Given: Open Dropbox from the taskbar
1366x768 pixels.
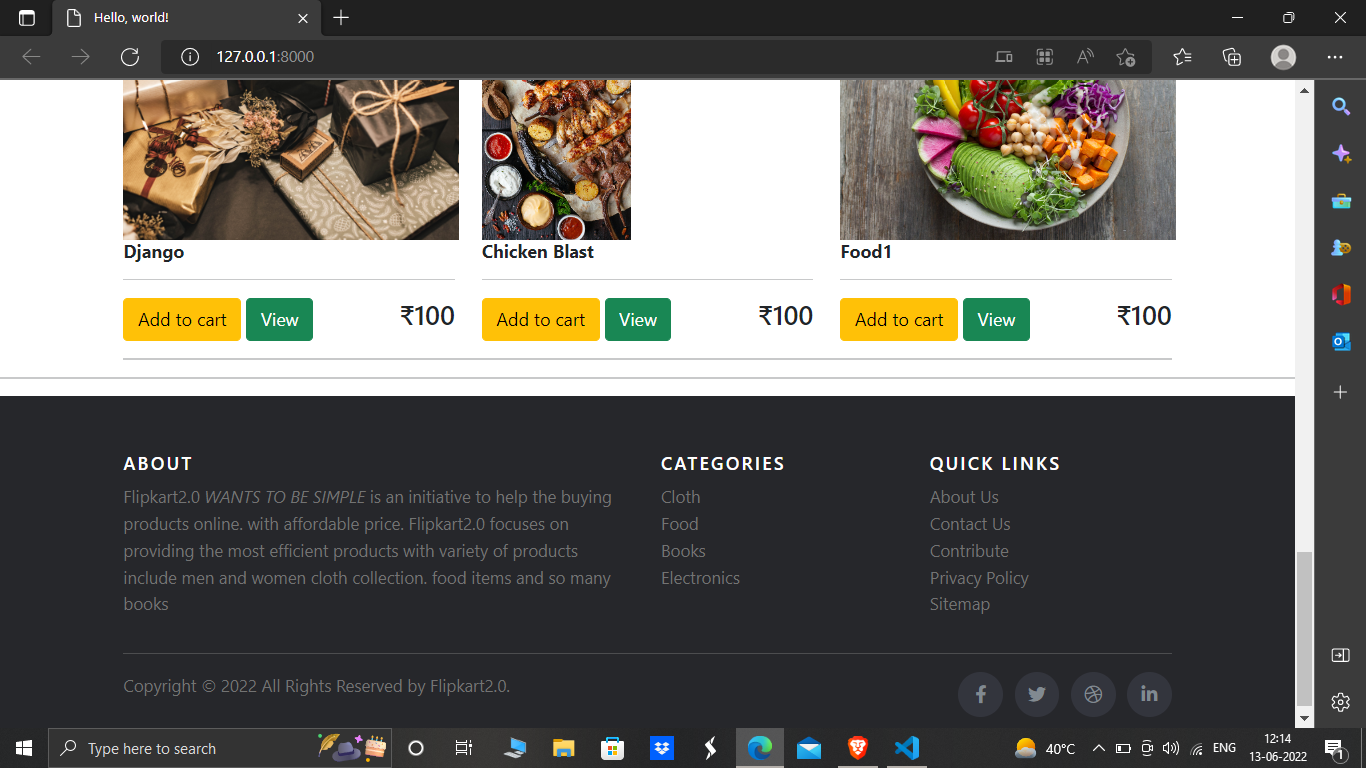Looking at the screenshot, I should [661, 747].
